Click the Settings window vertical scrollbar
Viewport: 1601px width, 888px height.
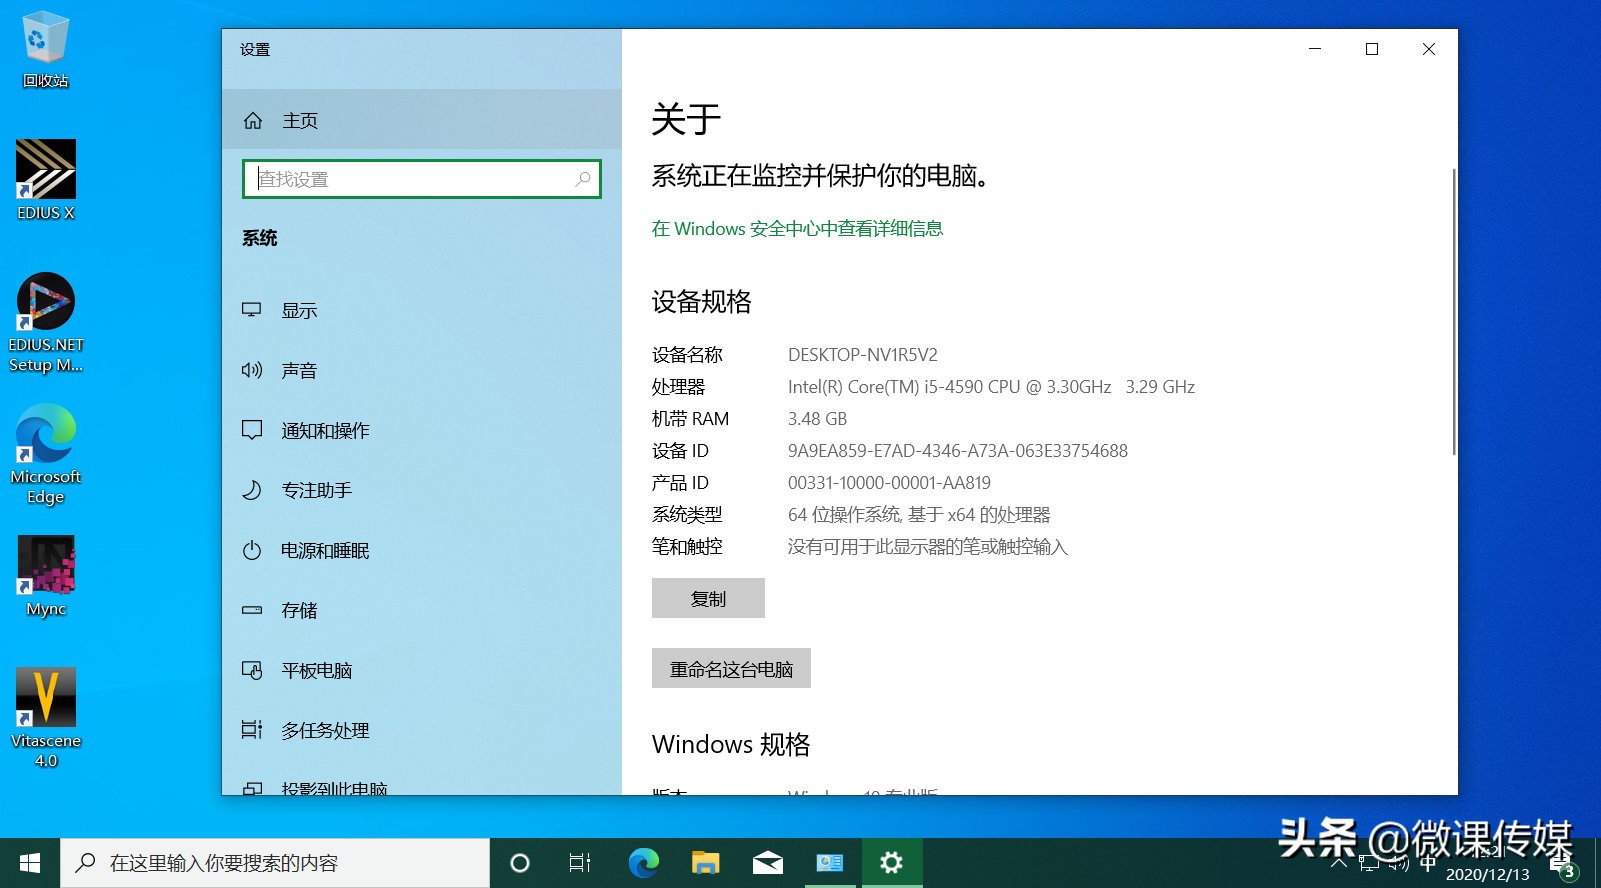pyautogui.click(x=1453, y=312)
